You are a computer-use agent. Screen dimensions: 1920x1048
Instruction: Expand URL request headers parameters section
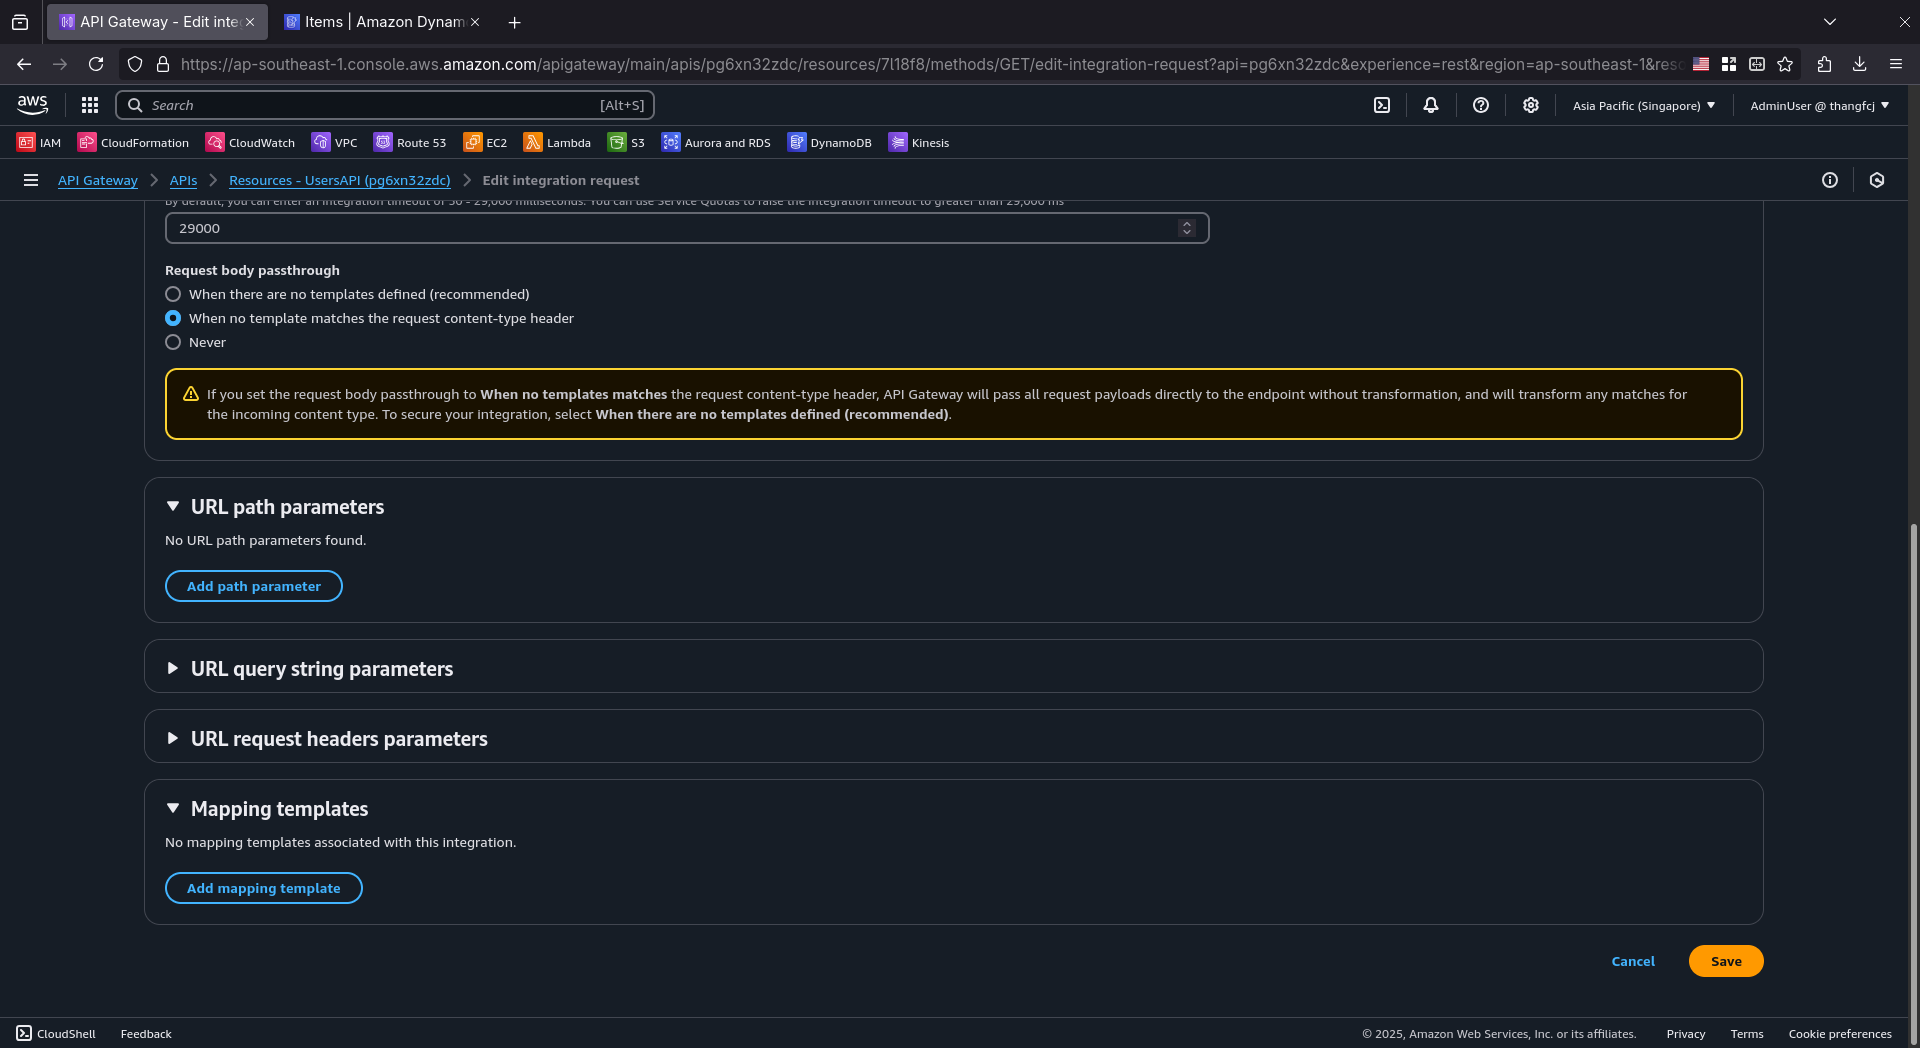(x=173, y=738)
